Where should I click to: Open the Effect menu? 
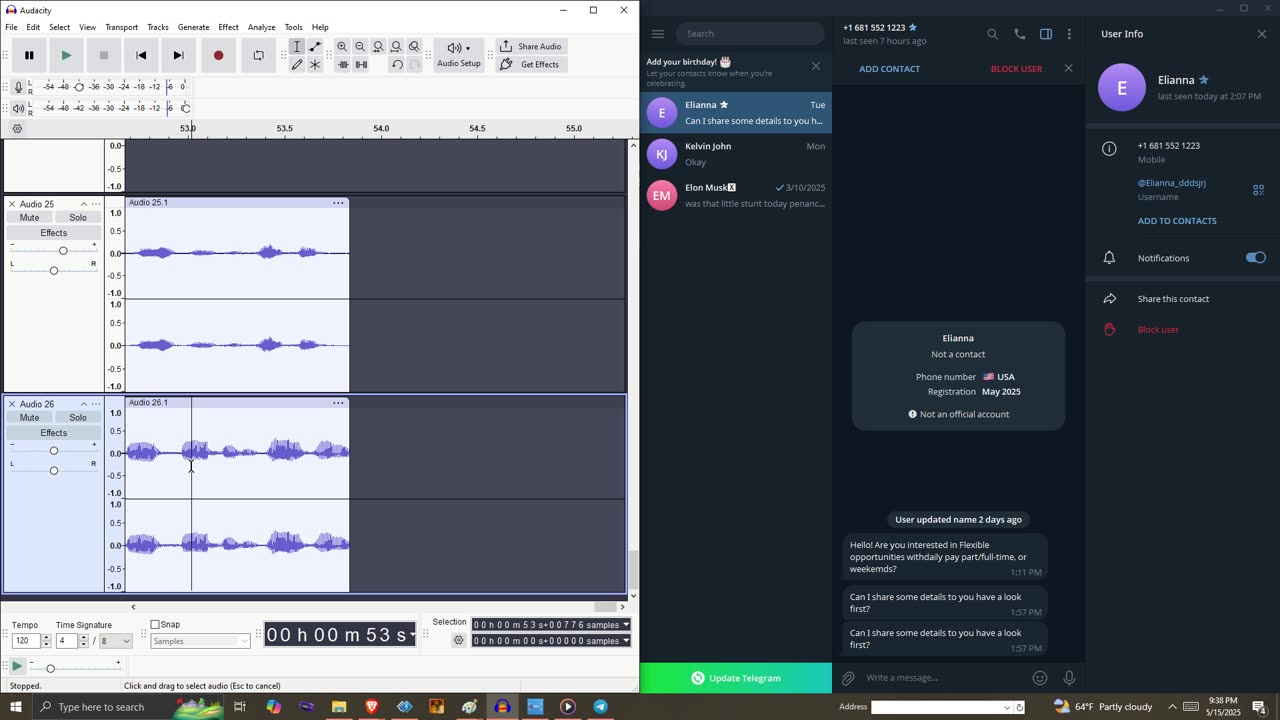click(x=228, y=27)
